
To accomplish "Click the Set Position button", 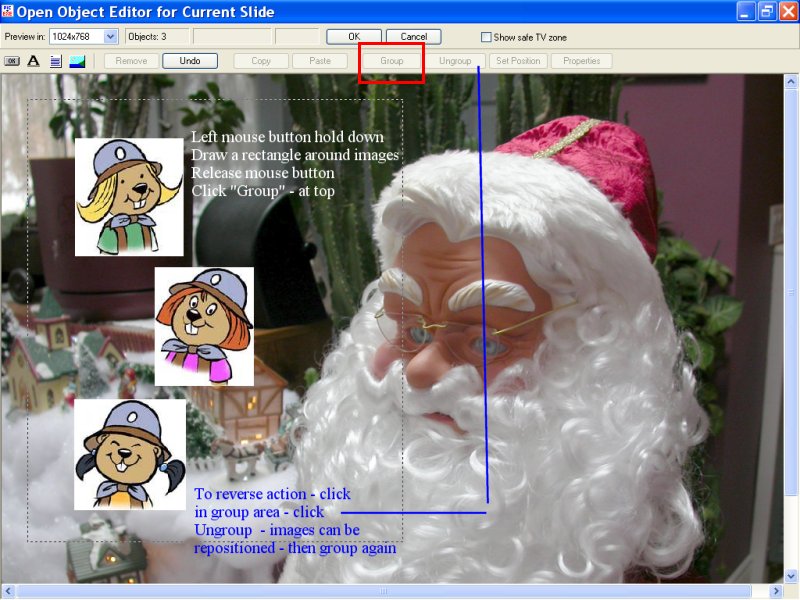I will click(518, 61).
